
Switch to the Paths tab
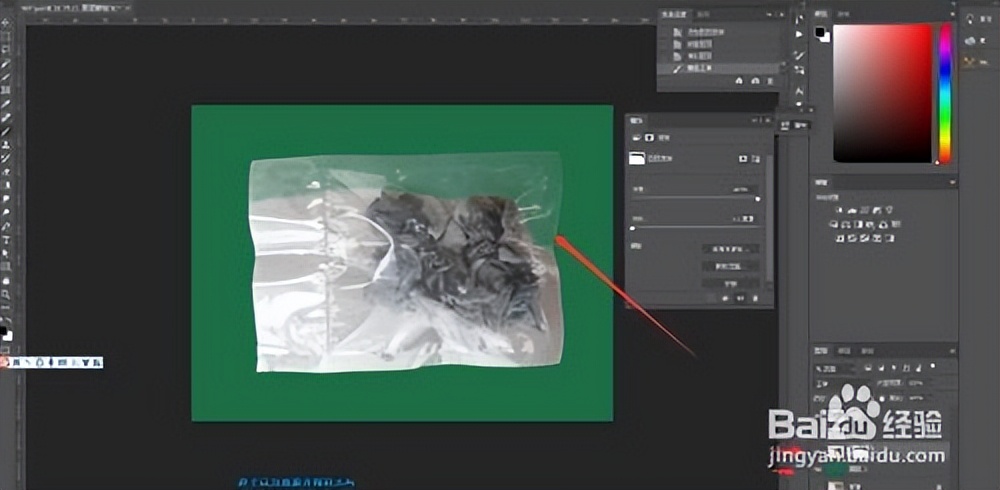867,351
